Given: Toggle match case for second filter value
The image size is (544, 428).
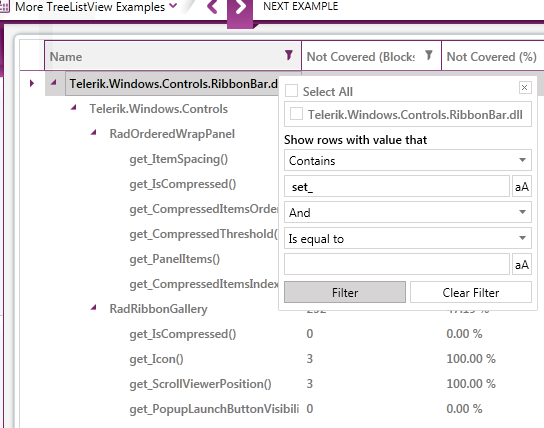Looking at the screenshot, I should [522, 265].
